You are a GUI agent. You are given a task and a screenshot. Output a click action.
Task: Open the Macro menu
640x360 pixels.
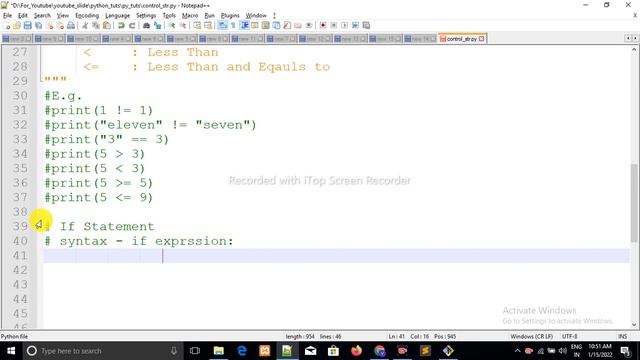[190, 16]
